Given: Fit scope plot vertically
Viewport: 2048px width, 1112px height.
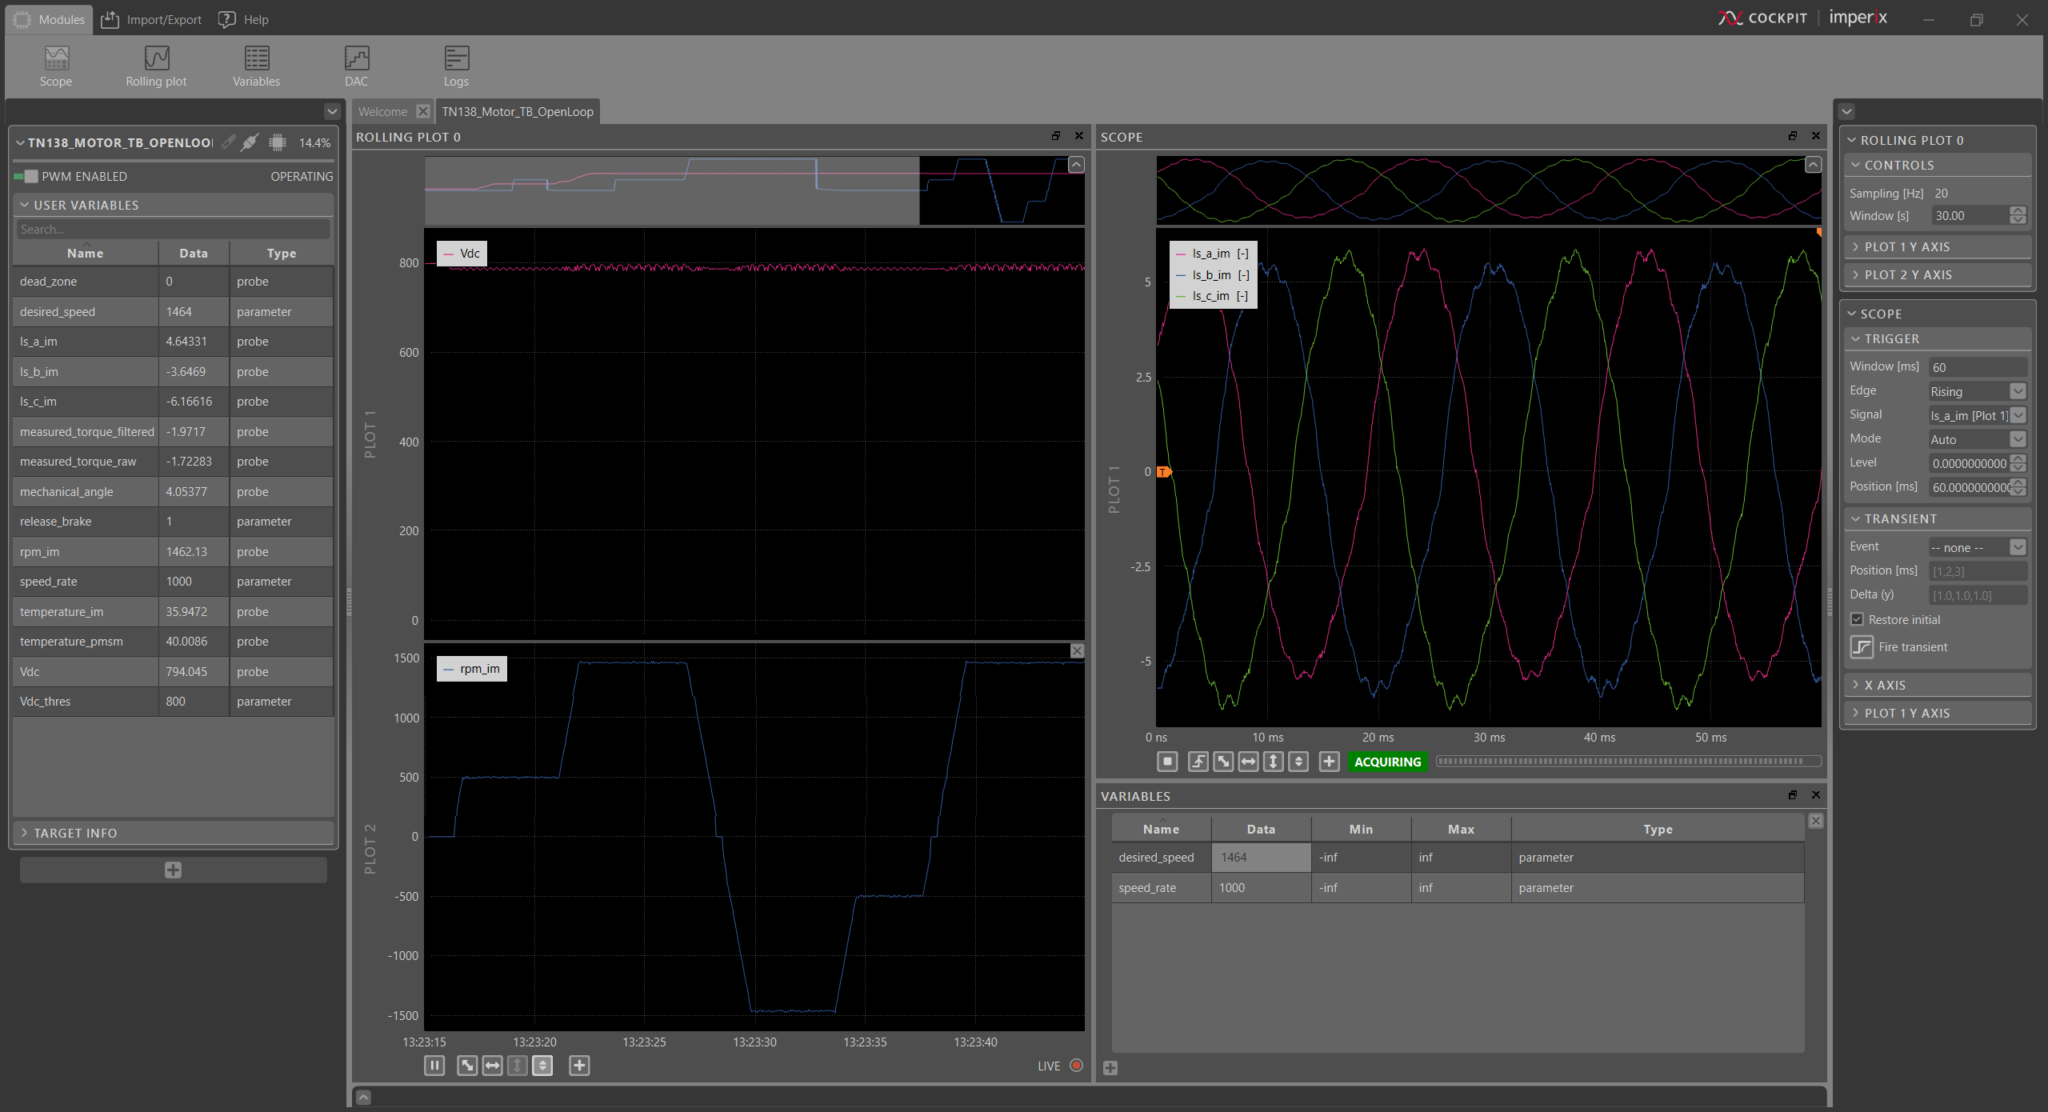Looking at the screenshot, I should [1273, 762].
